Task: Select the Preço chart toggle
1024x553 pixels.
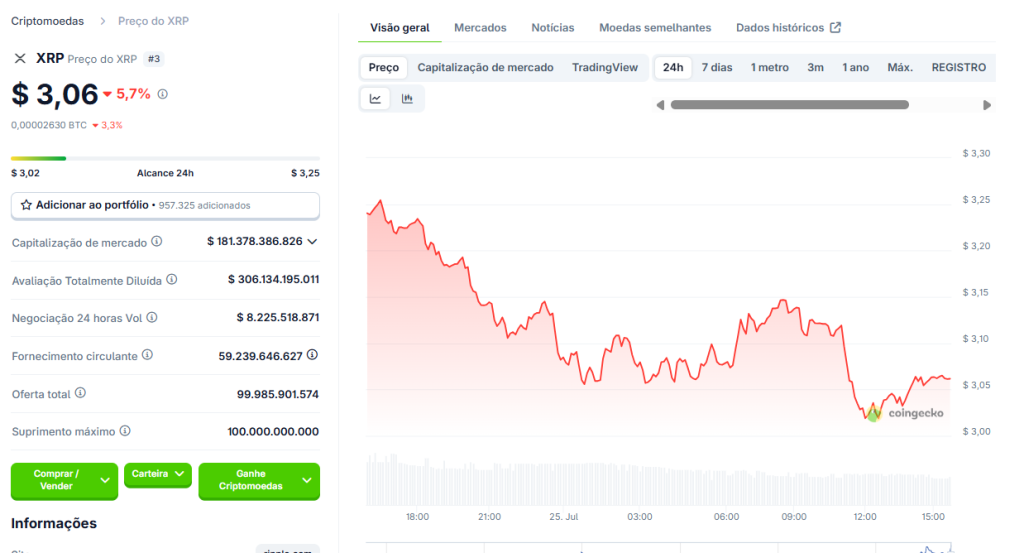Action: tap(383, 67)
